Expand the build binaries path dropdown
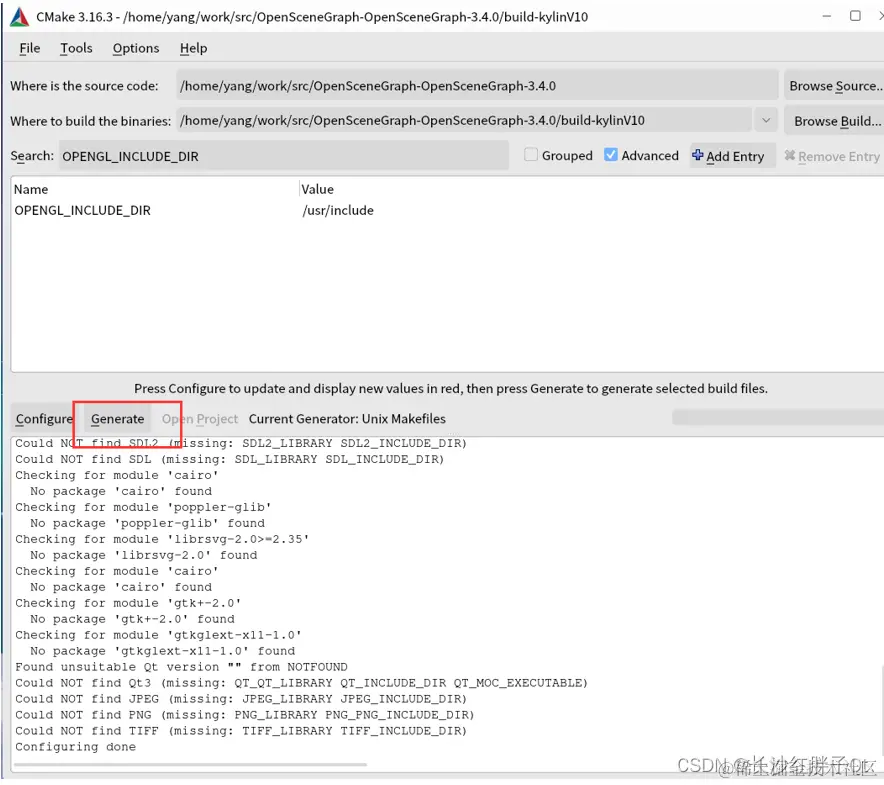The width and height of the screenshot is (884, 785). [766, 120]
